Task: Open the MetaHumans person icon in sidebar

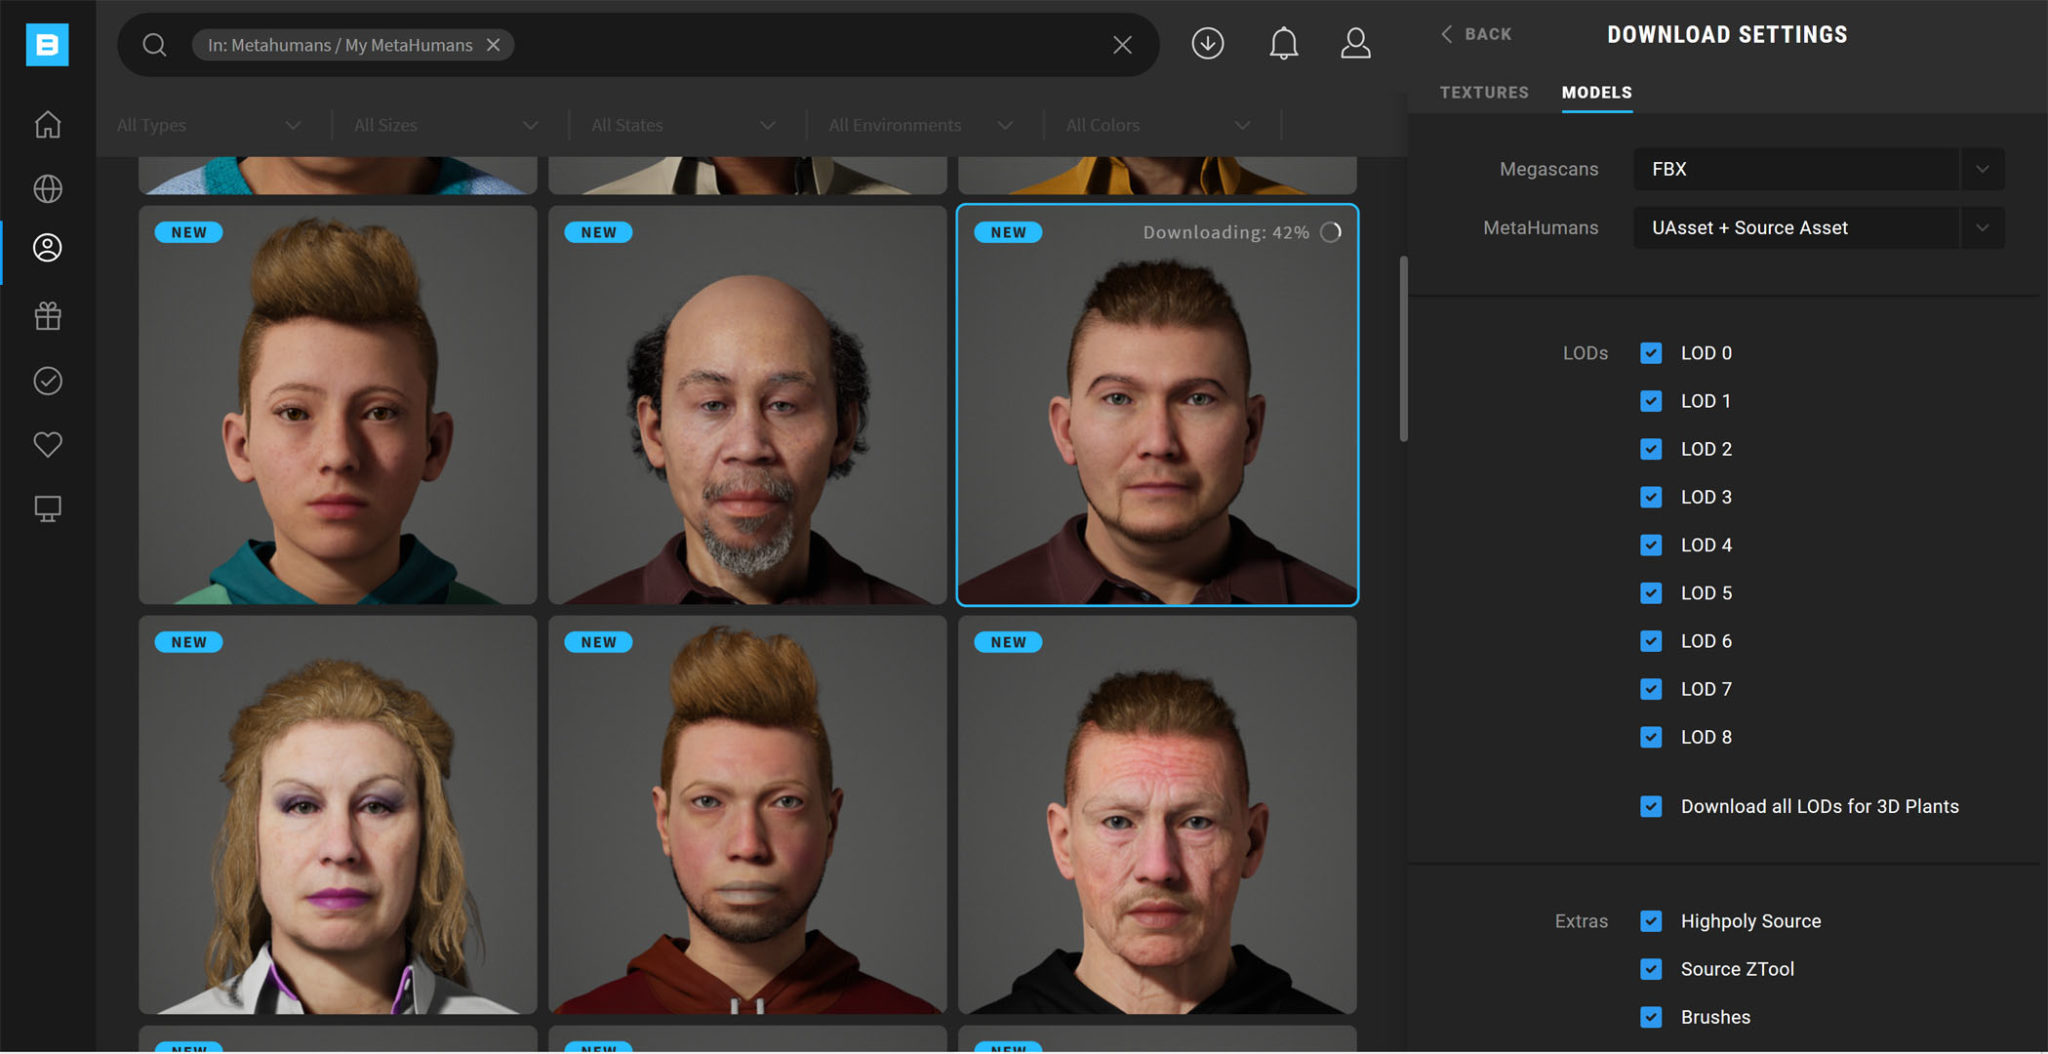Action: click(47, 249)
